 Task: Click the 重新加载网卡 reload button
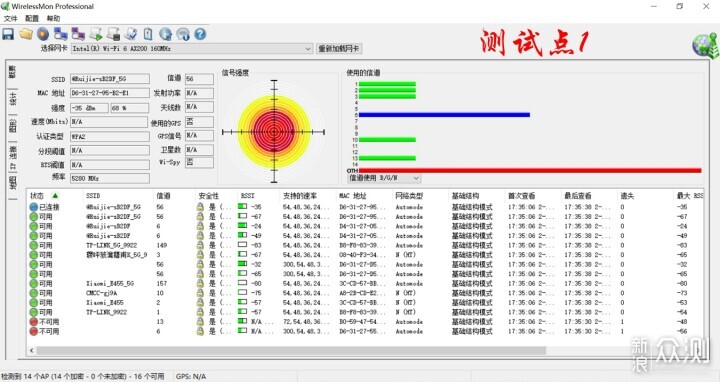pyautogui.click(x=339, y=48)
